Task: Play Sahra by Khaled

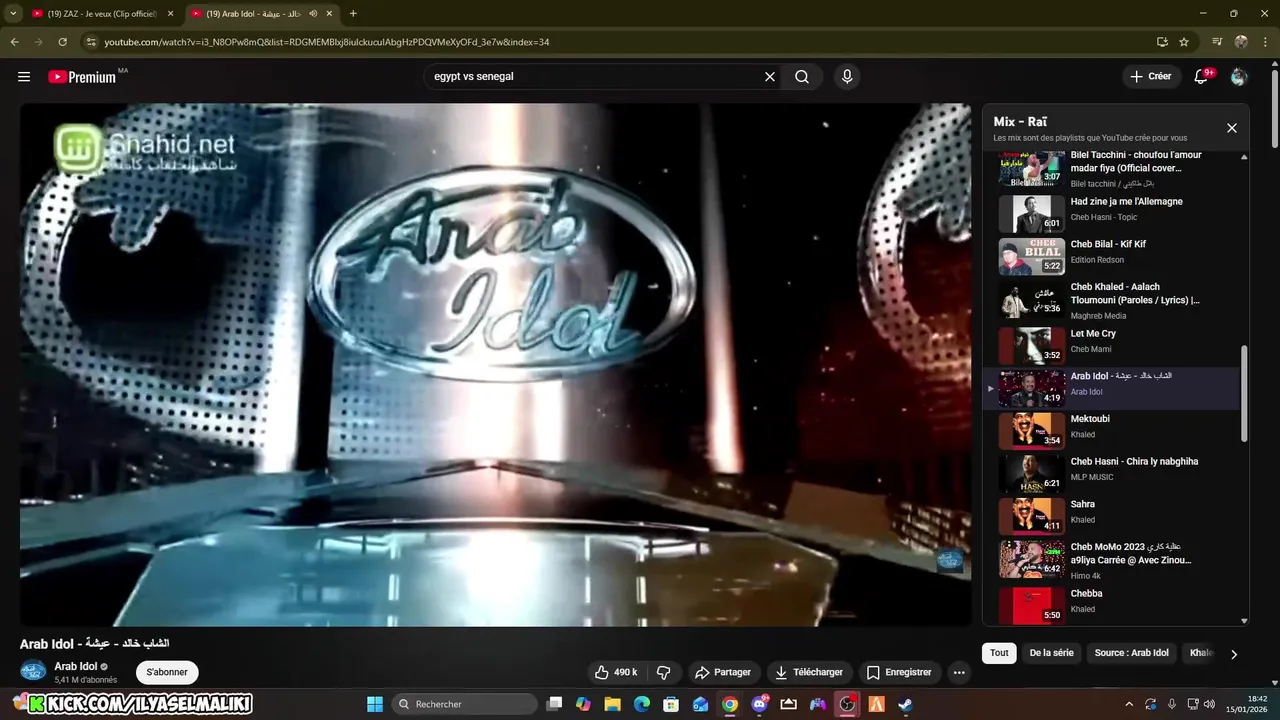Action: [x=1112, y=516]
